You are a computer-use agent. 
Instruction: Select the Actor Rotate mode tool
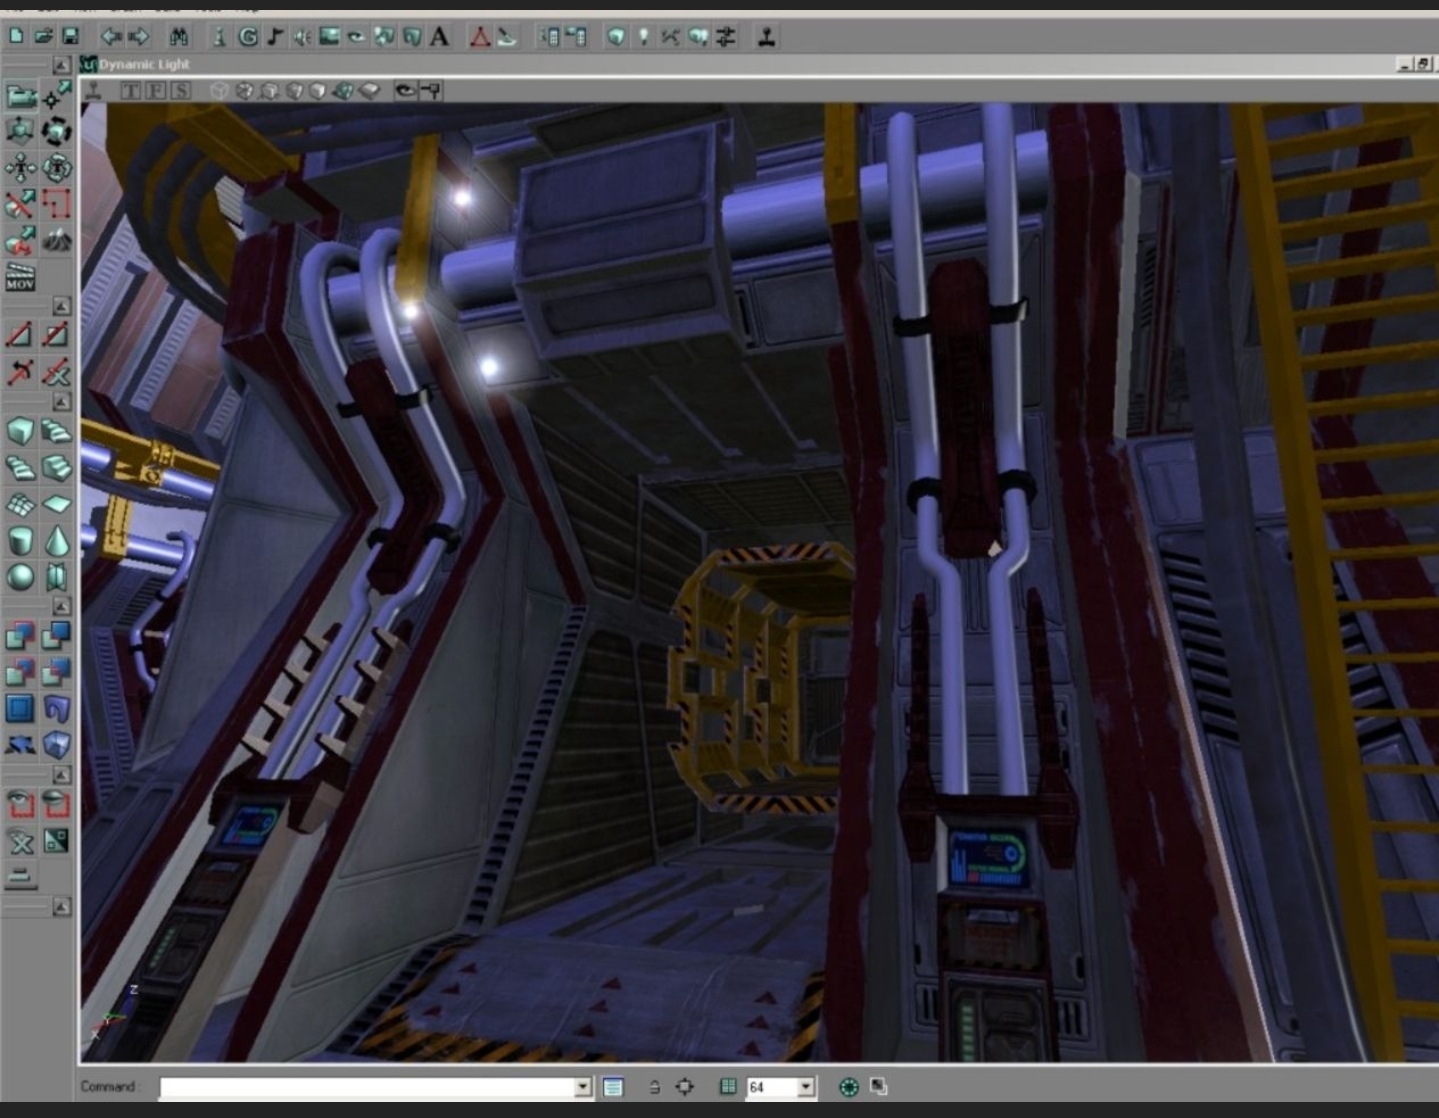pos(57,131)
